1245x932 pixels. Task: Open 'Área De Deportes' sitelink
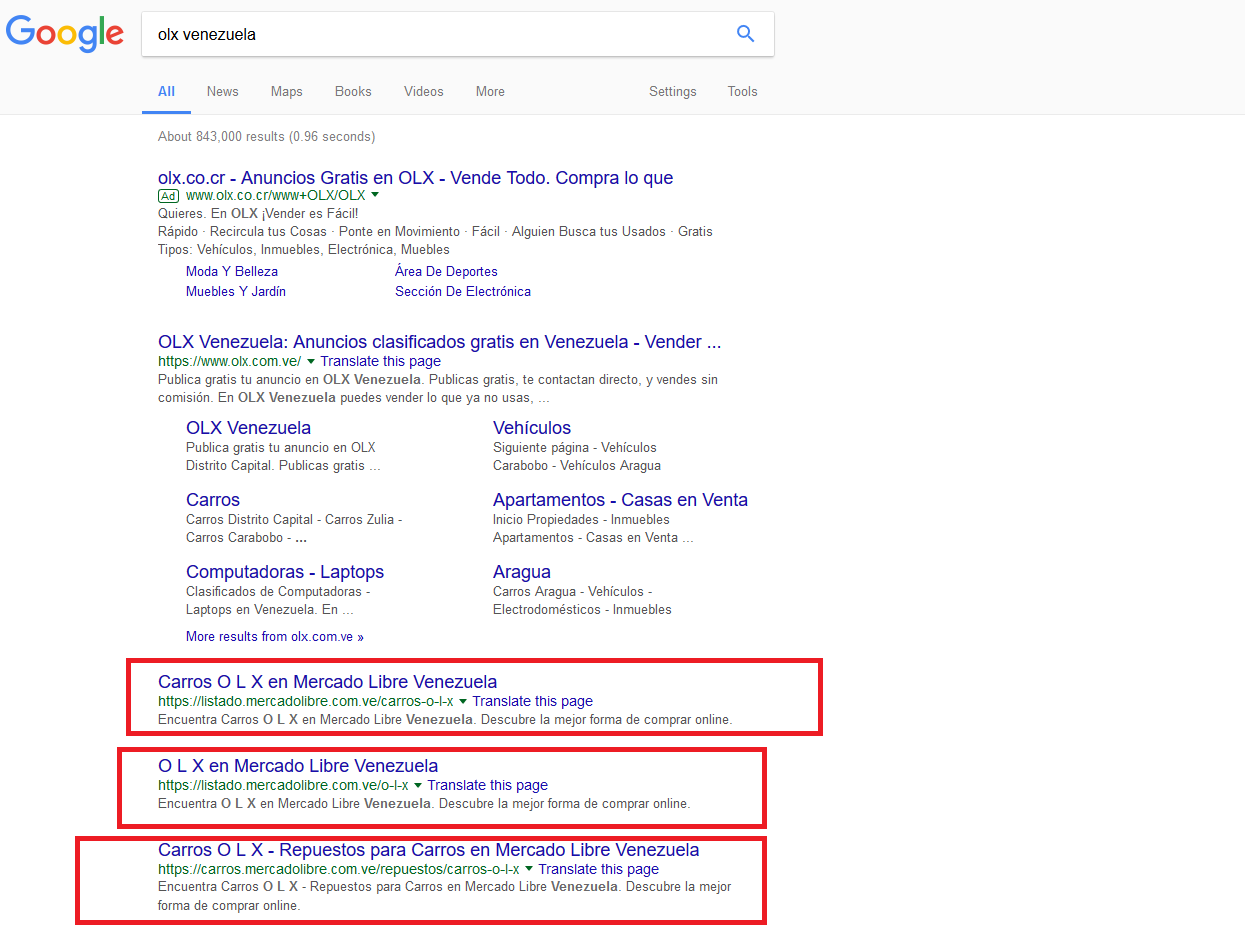pyautogui.click(x=446, y=271)
